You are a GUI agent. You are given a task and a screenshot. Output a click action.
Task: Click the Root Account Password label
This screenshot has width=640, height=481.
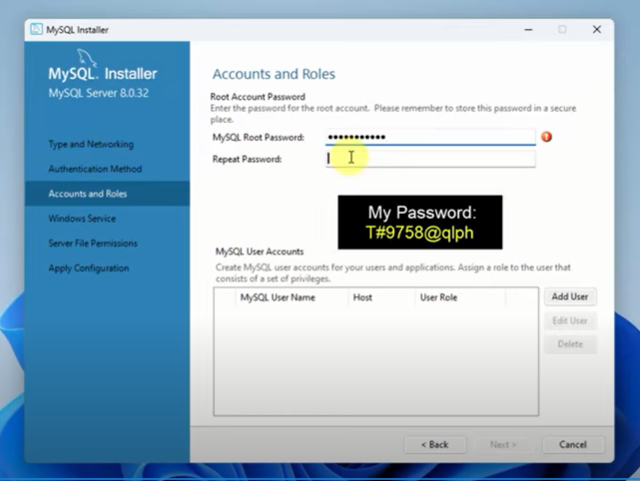258,97
